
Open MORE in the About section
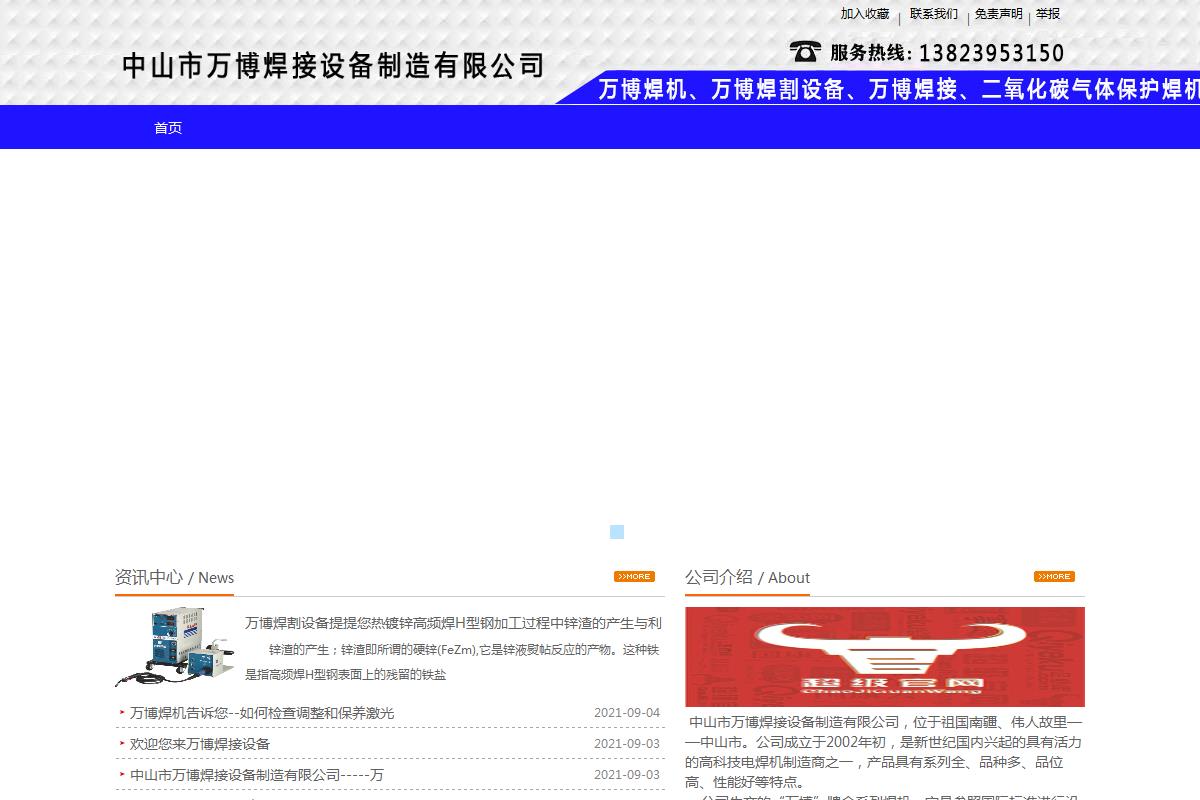point(1054,576)
